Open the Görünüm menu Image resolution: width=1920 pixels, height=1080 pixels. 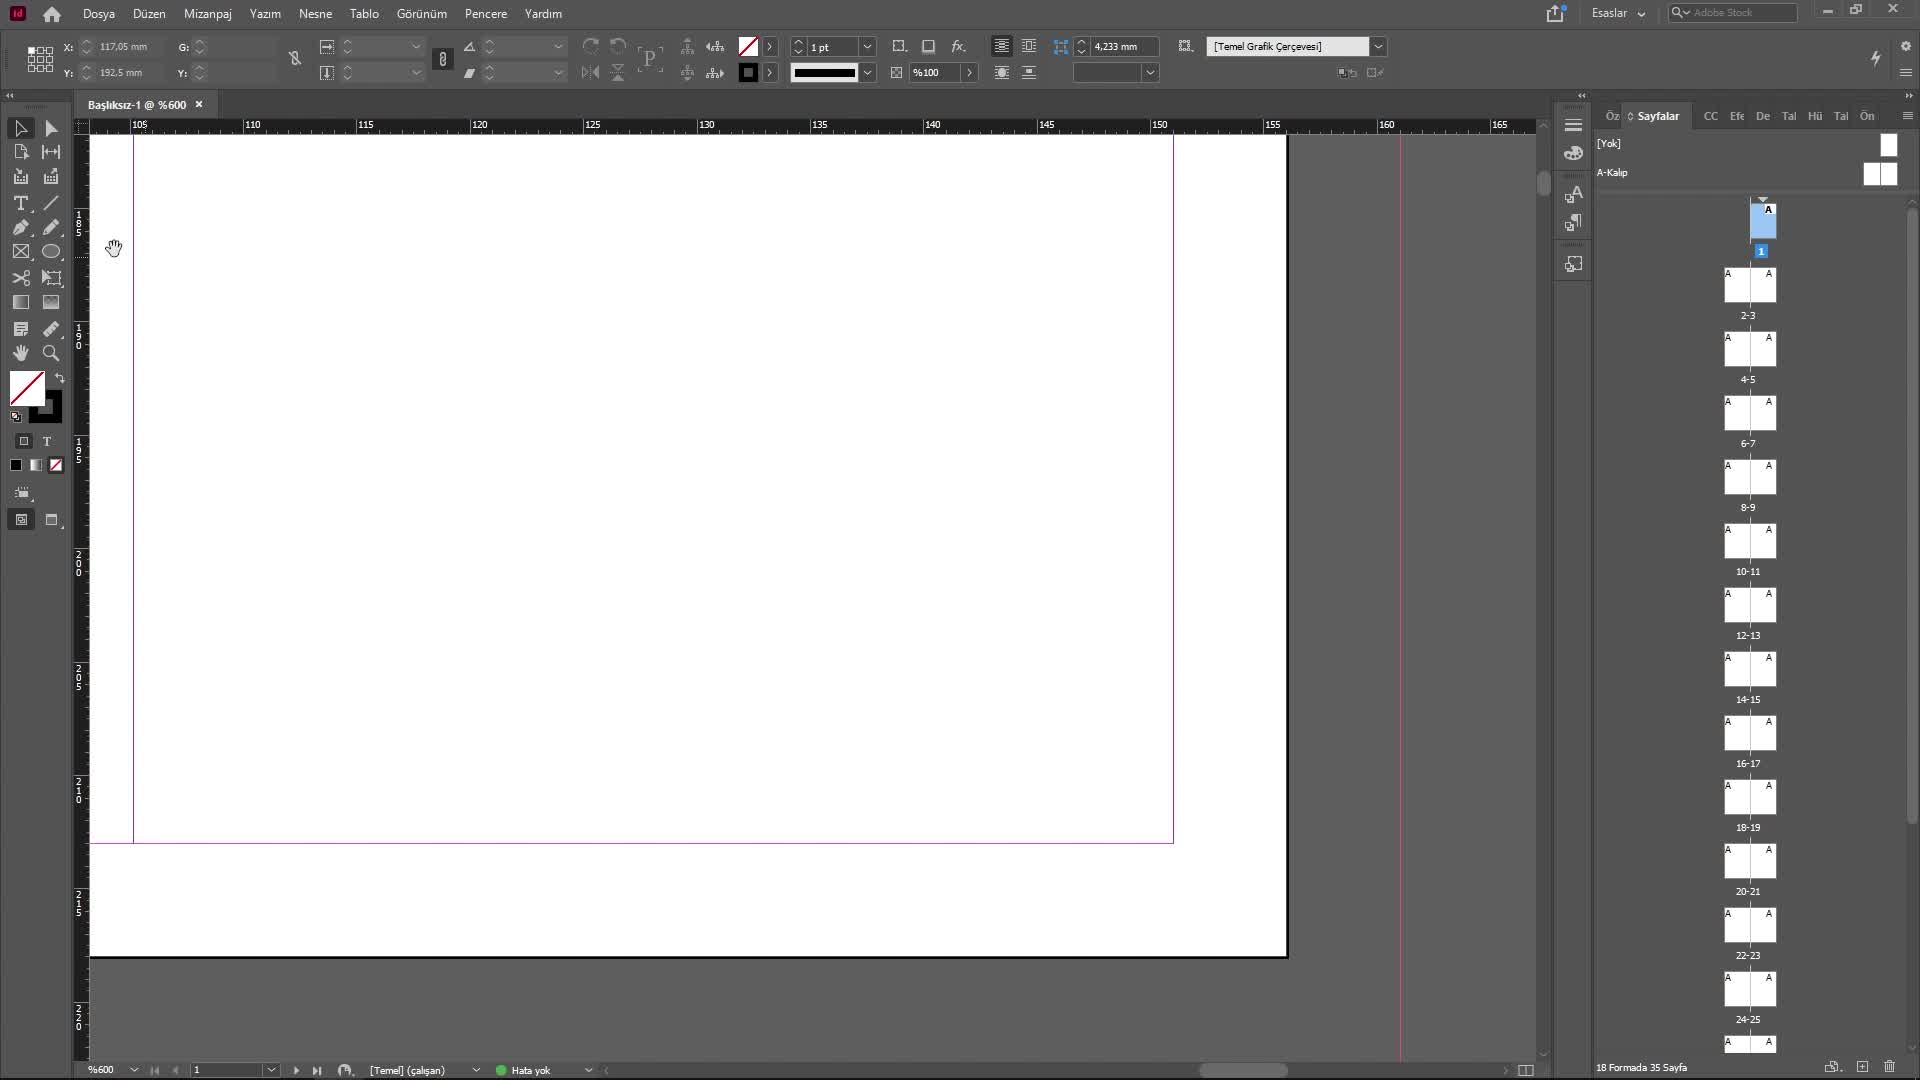pyautogui.click(x=422, y=14)
